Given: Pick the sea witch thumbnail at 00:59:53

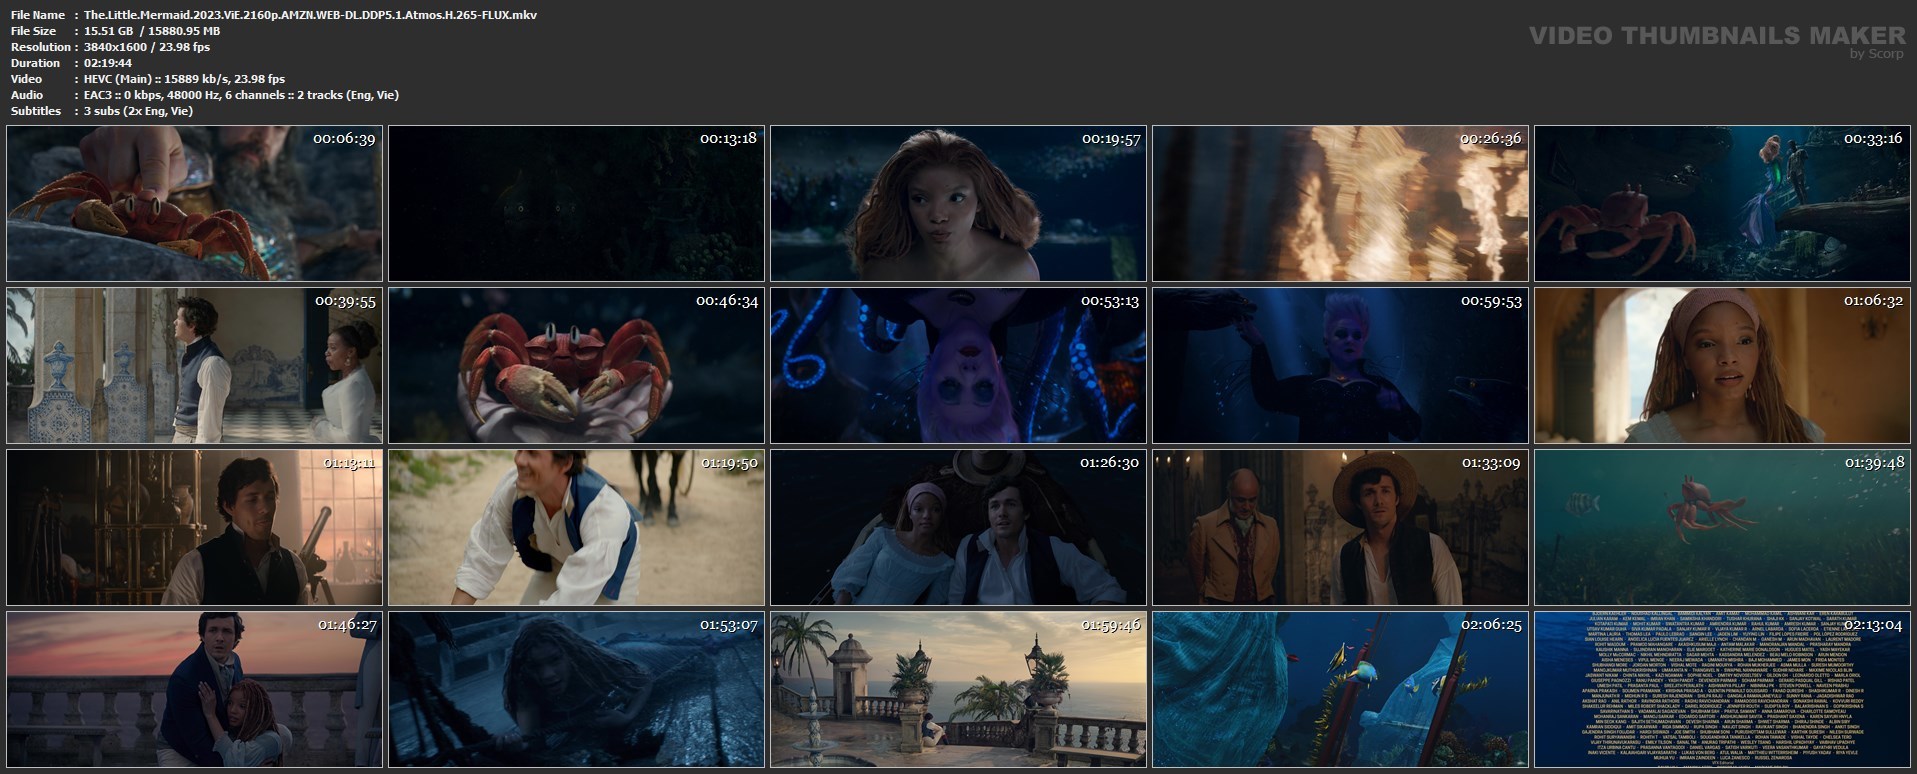Looking at the screenshot, I should pyautogui.click(x=1340, y=365).
